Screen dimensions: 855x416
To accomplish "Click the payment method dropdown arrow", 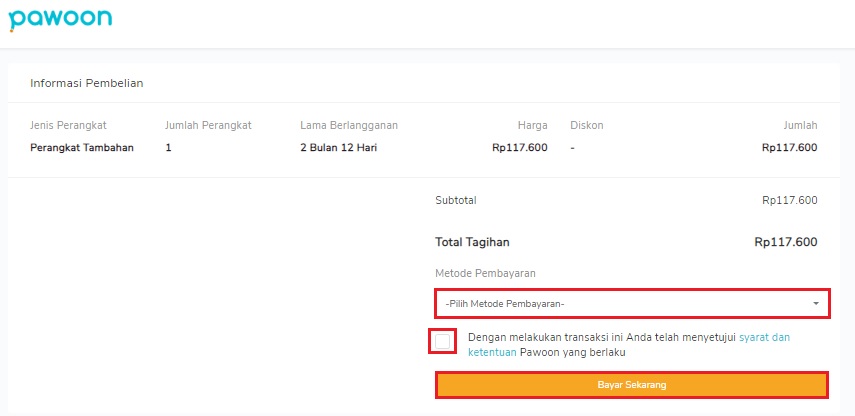I will [816, 304].
